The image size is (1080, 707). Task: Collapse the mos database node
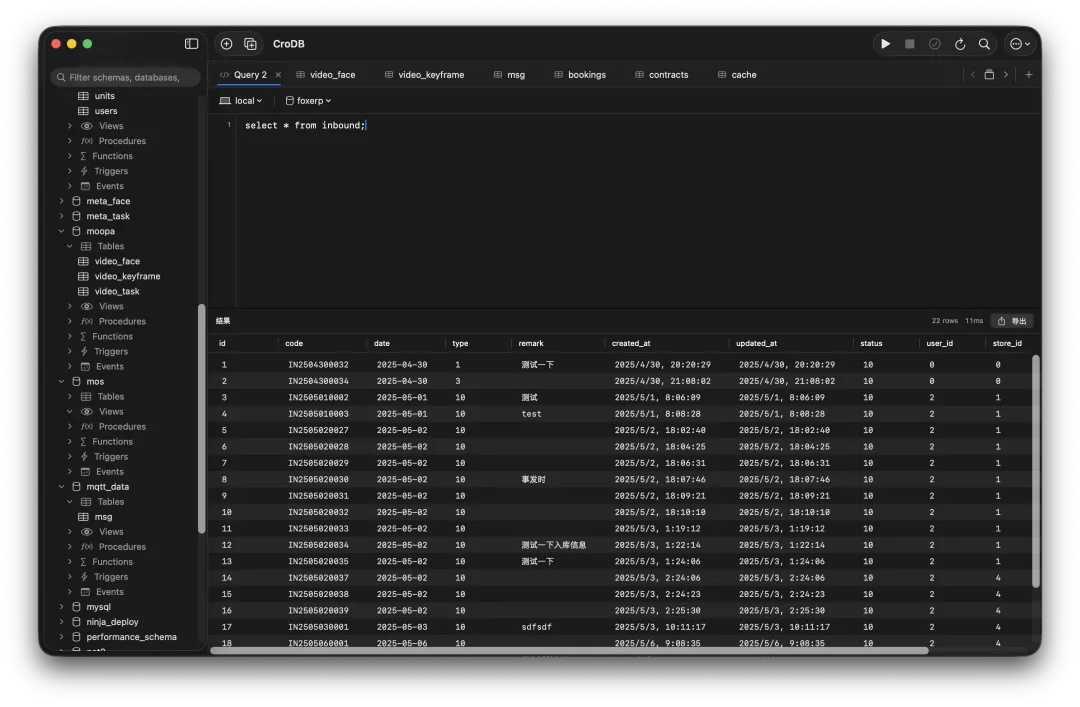coord(61,382)
